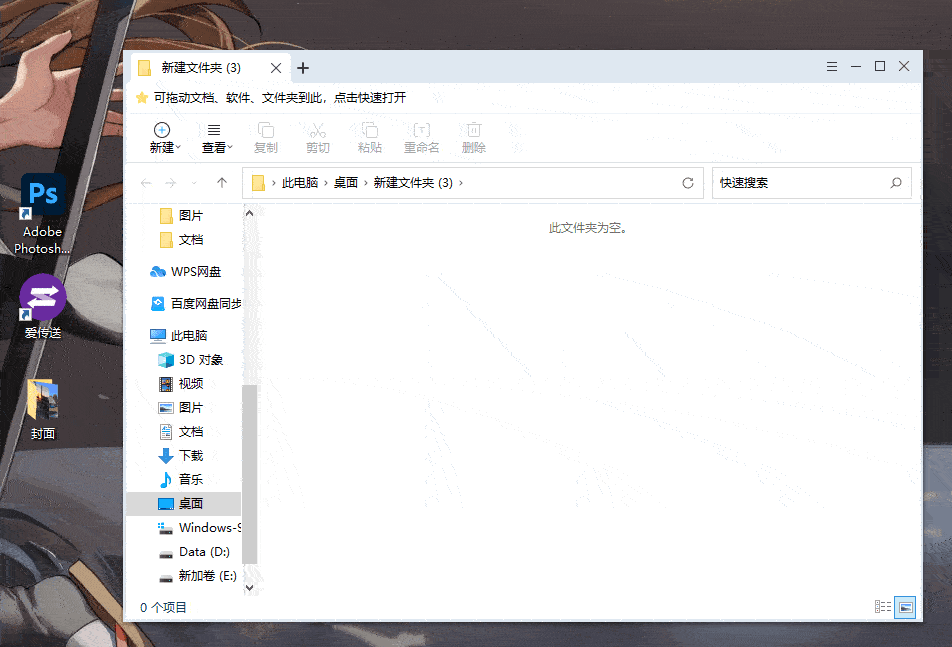Open Data (D:) drive
The image size is (952, 647).
point(194,552)
